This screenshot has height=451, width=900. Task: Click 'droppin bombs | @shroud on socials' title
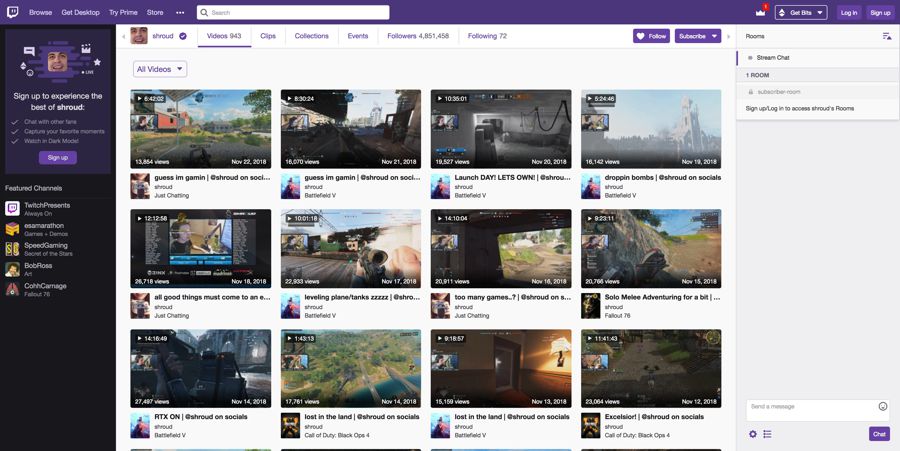(663, 177)
